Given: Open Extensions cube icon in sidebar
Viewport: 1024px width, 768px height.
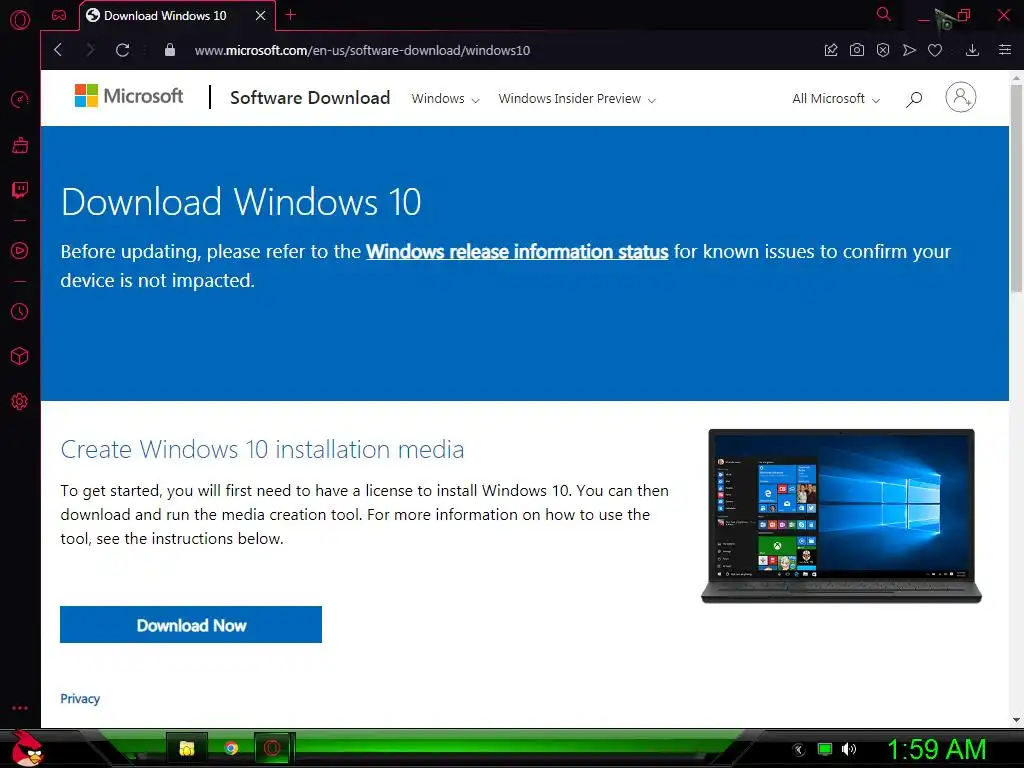Looking at the screenshot, I should coord(20,356).
